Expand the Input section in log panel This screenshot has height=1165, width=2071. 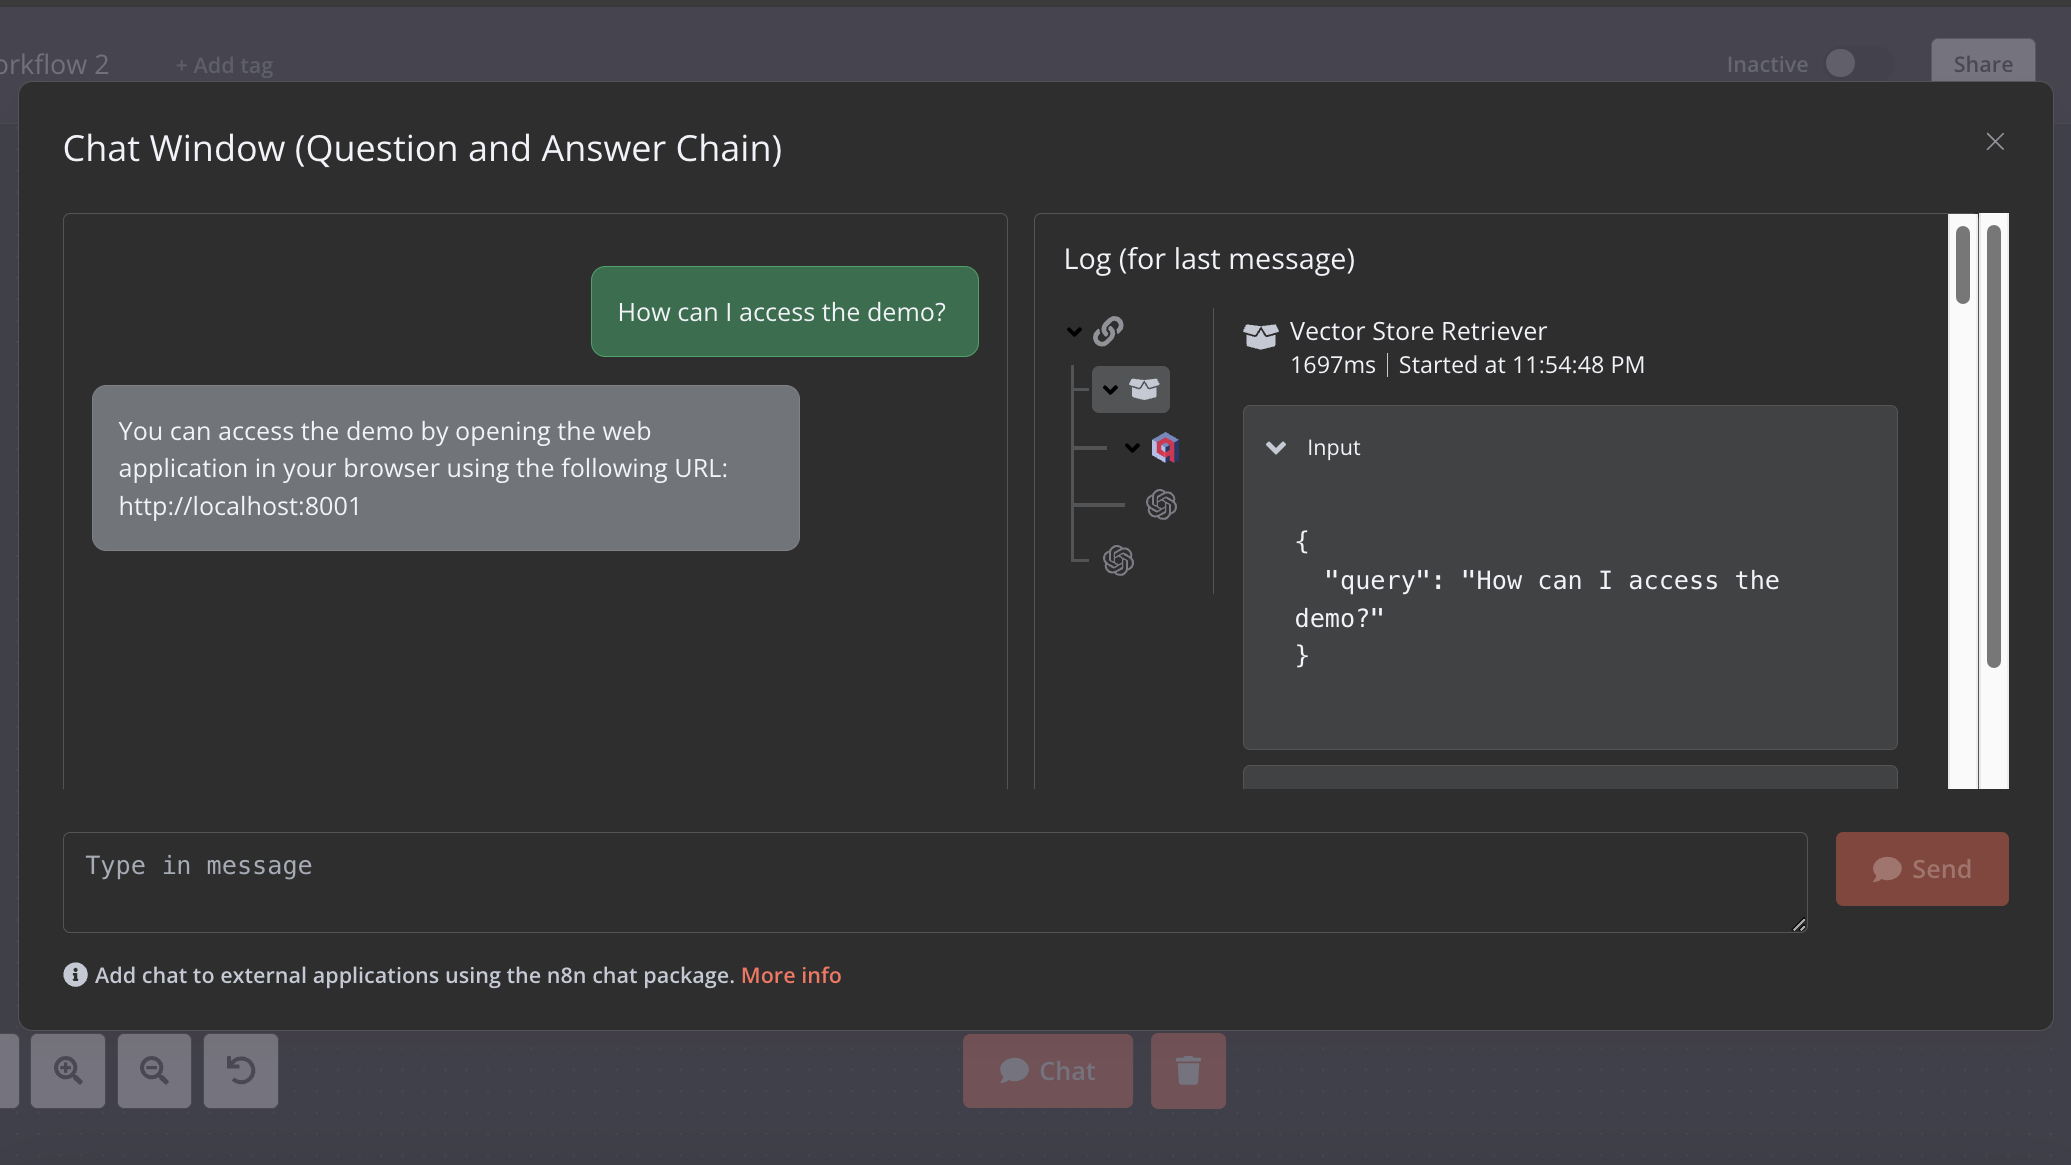pos(1276,448)
